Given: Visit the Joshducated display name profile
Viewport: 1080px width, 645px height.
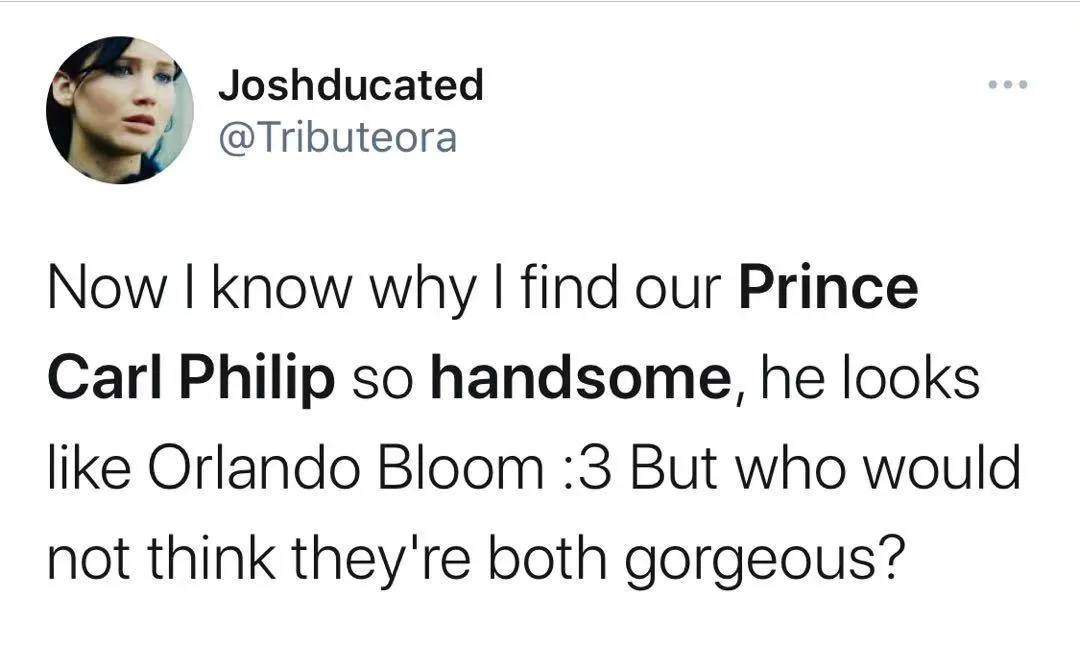Looking at the screenshot, I should pyautogui.click(x=351, y=85).
